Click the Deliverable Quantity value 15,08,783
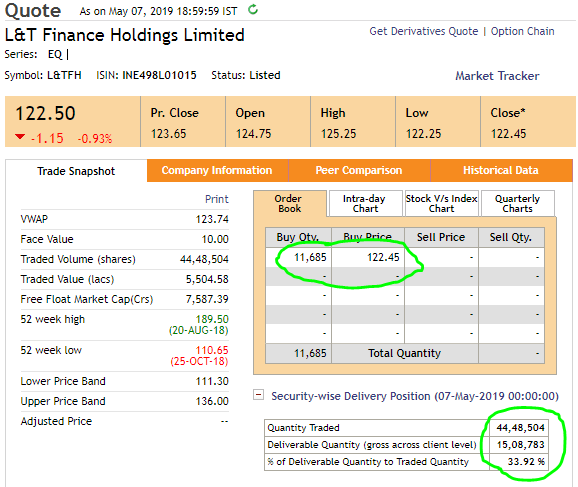Viewport: 578px width, 487px height. click(x=520, y=445)
